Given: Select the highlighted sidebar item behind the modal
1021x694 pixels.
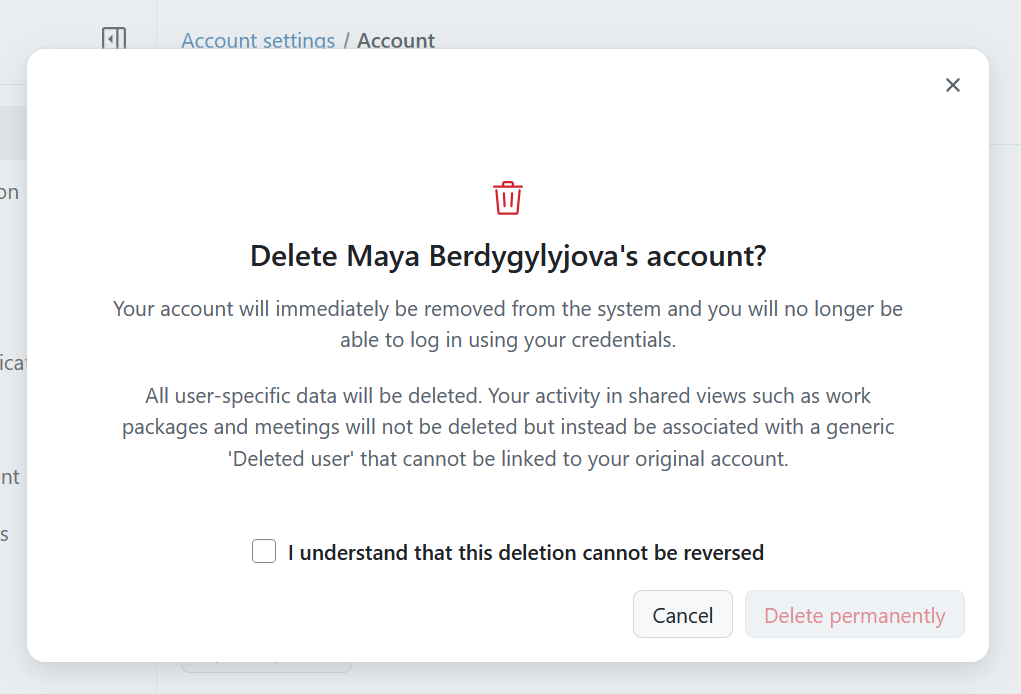Looking at the screenshot, I should coord(12,131).
